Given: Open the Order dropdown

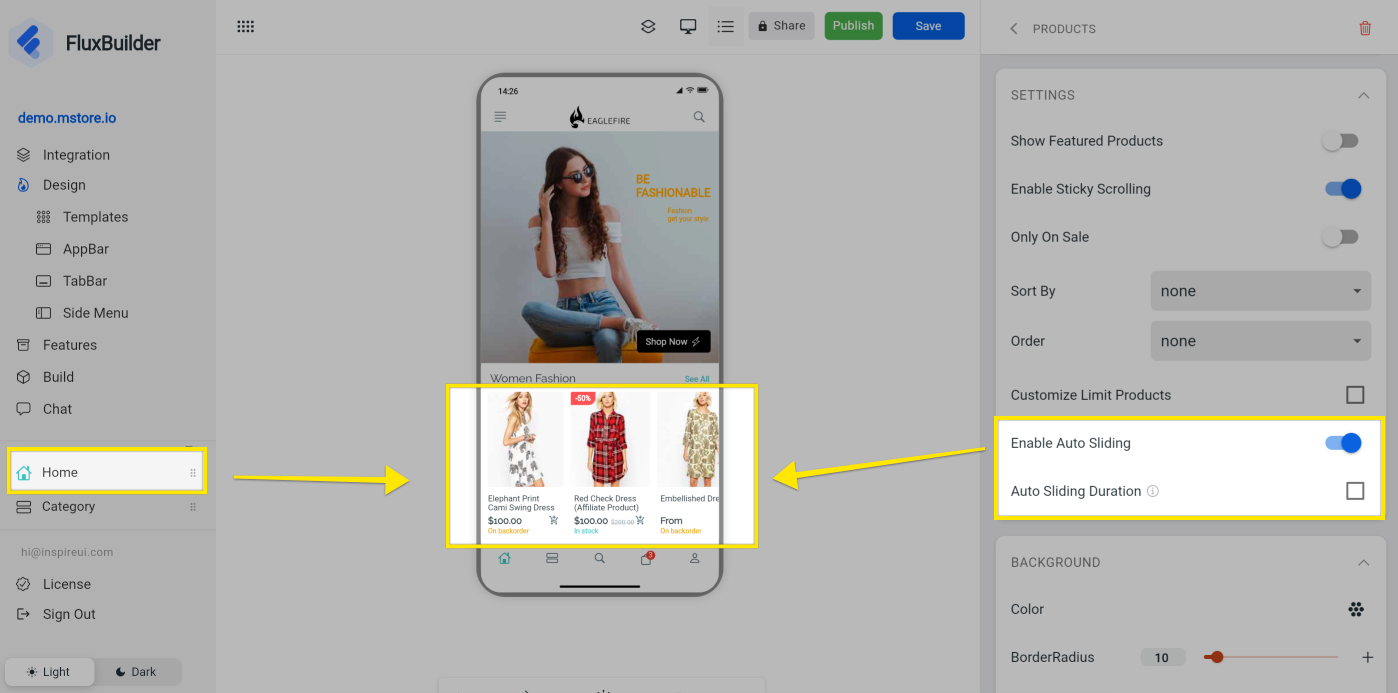Looking at the screenshot, I should [x=1258, y=341].
